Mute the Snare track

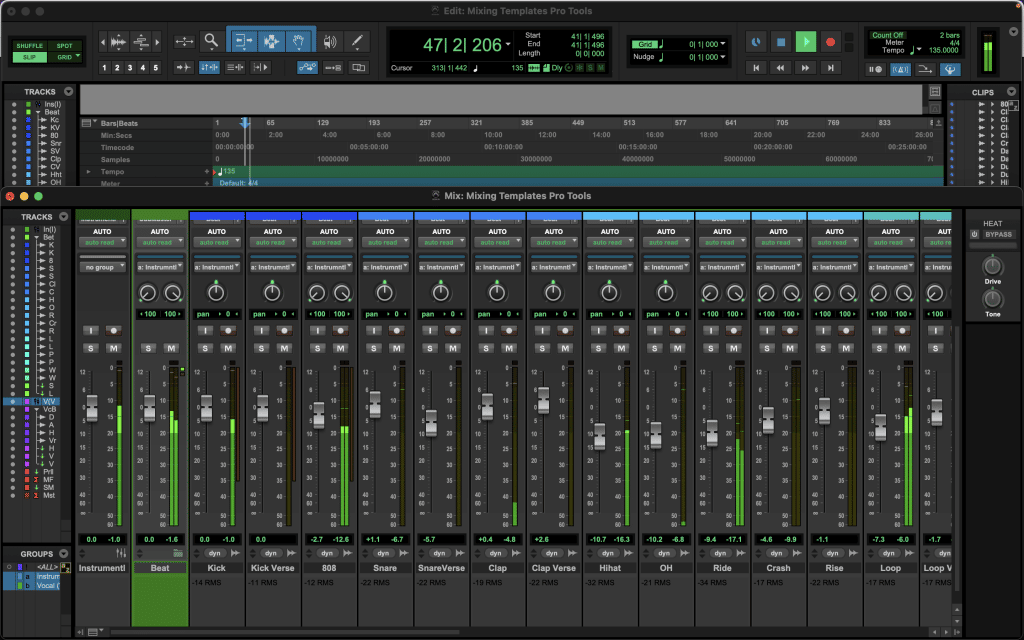click(x=397, y=348)
